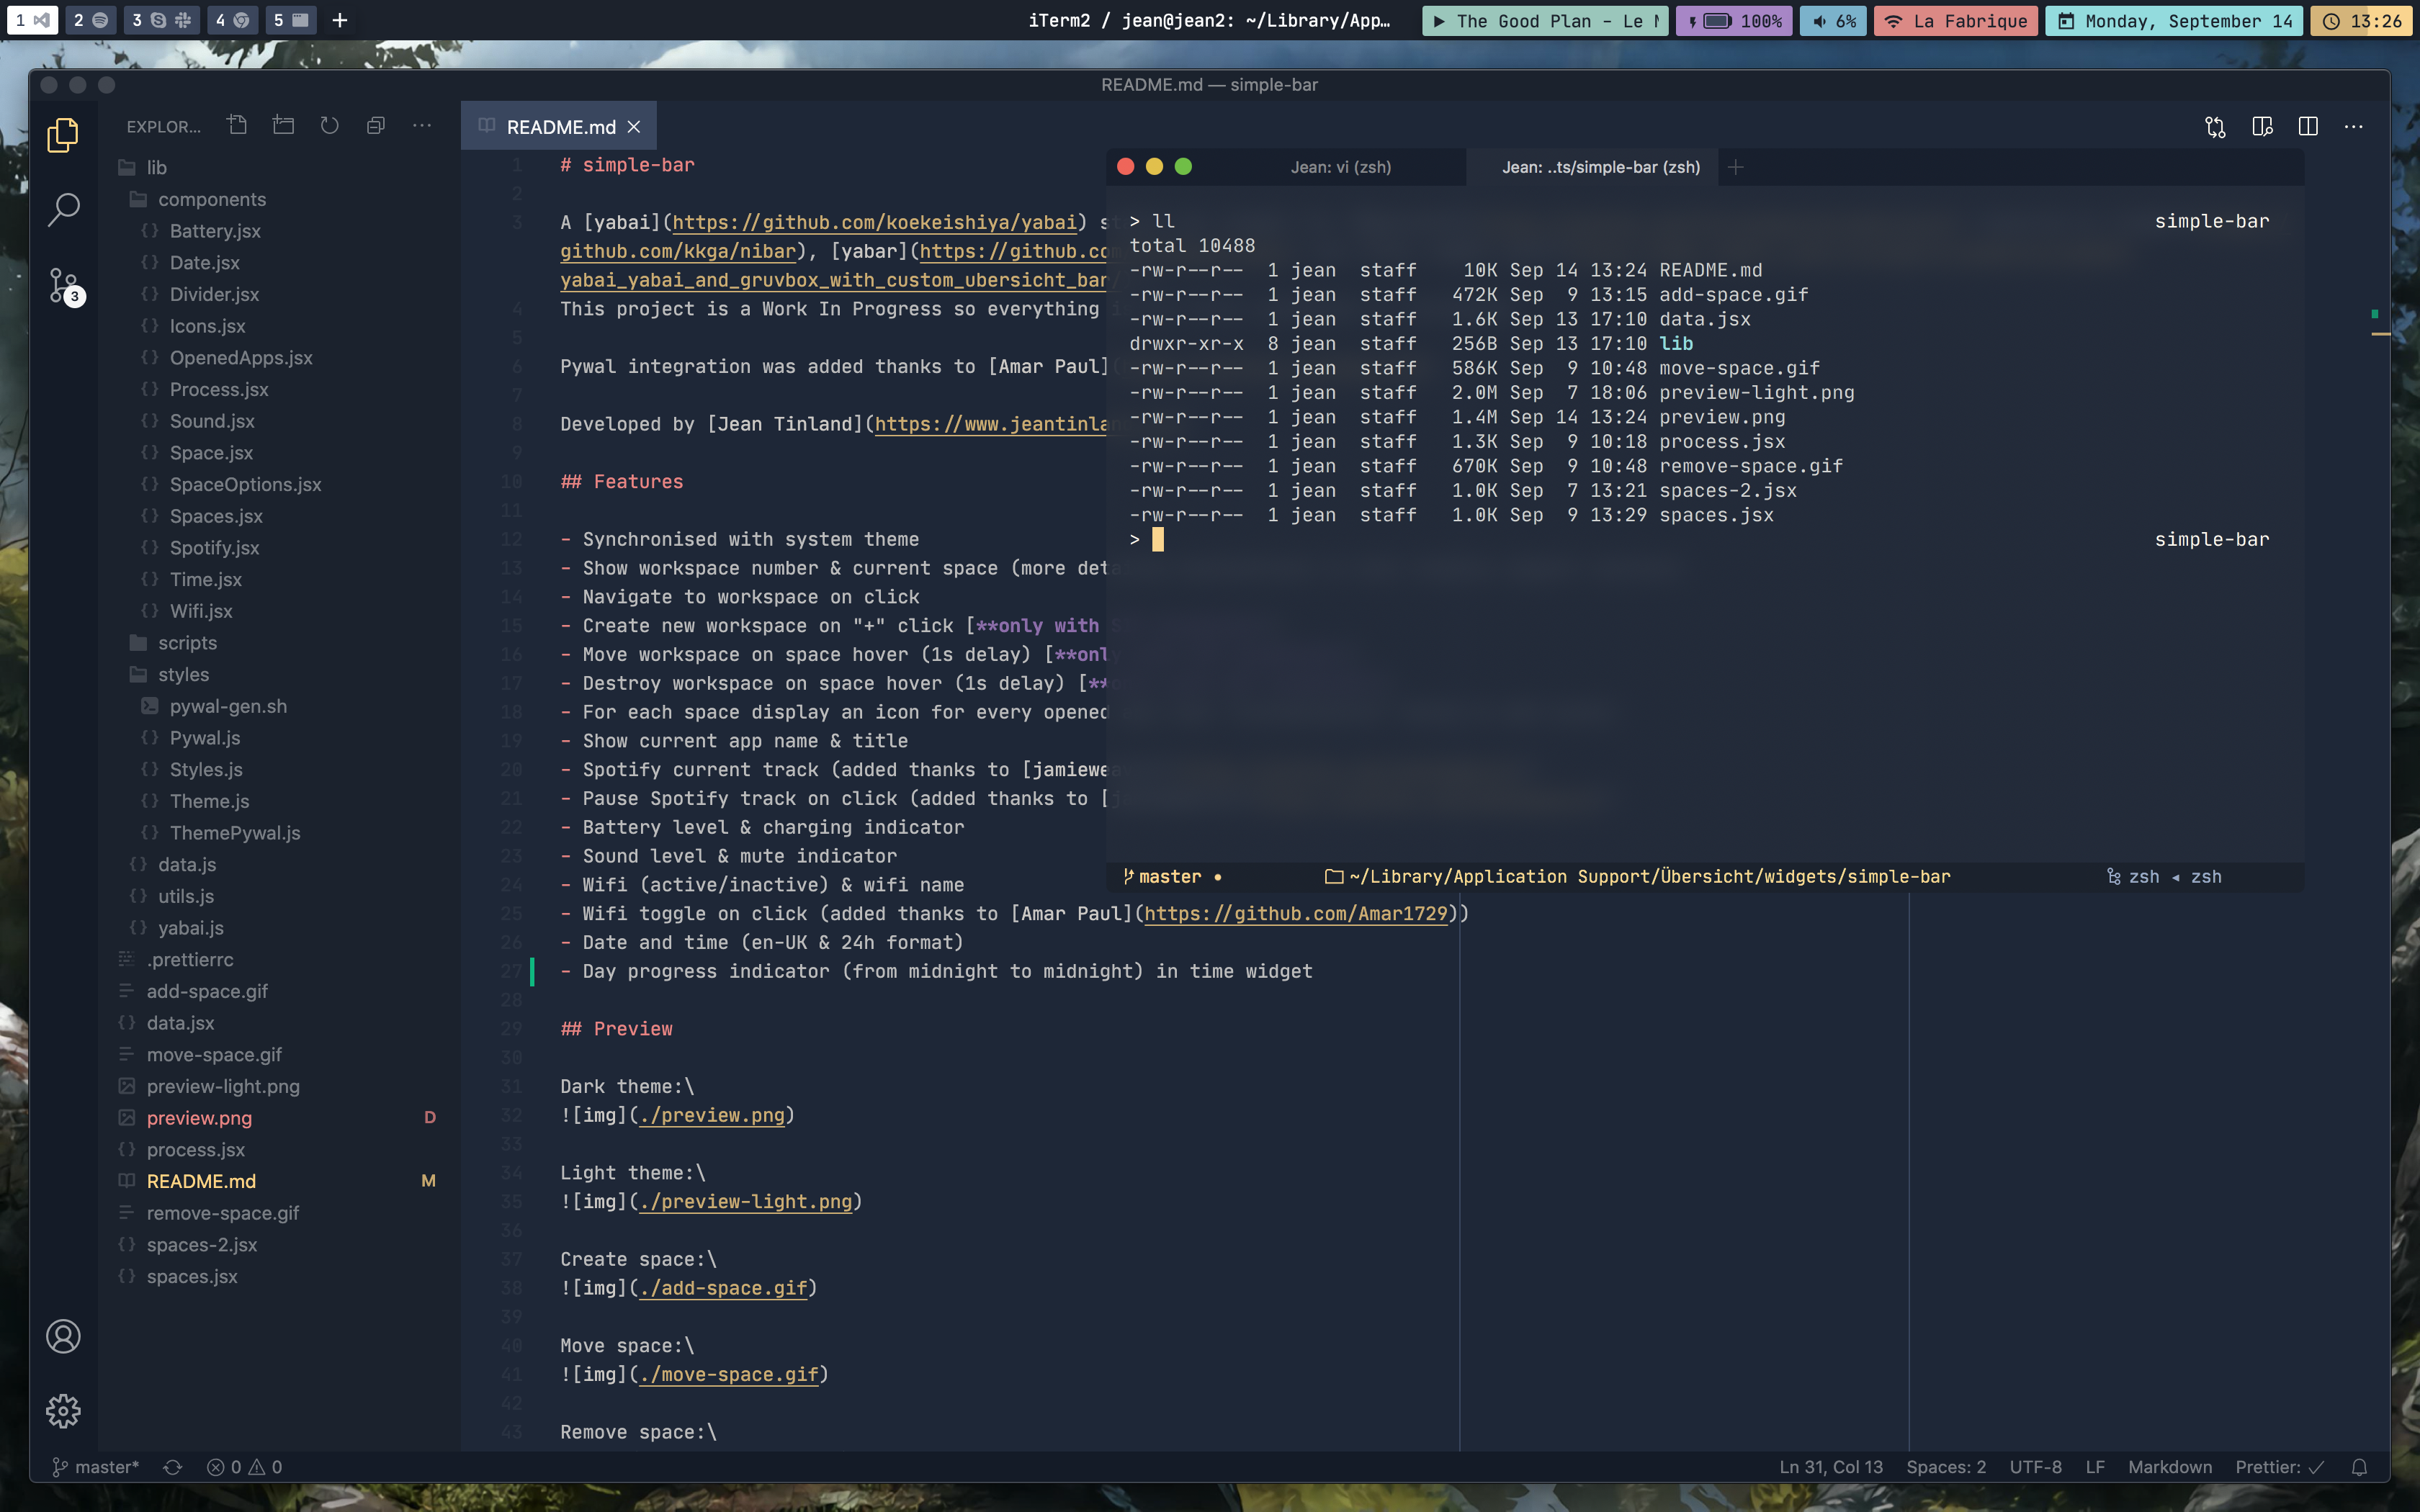Open Battery.jsx in the file tree

point(215,231)
